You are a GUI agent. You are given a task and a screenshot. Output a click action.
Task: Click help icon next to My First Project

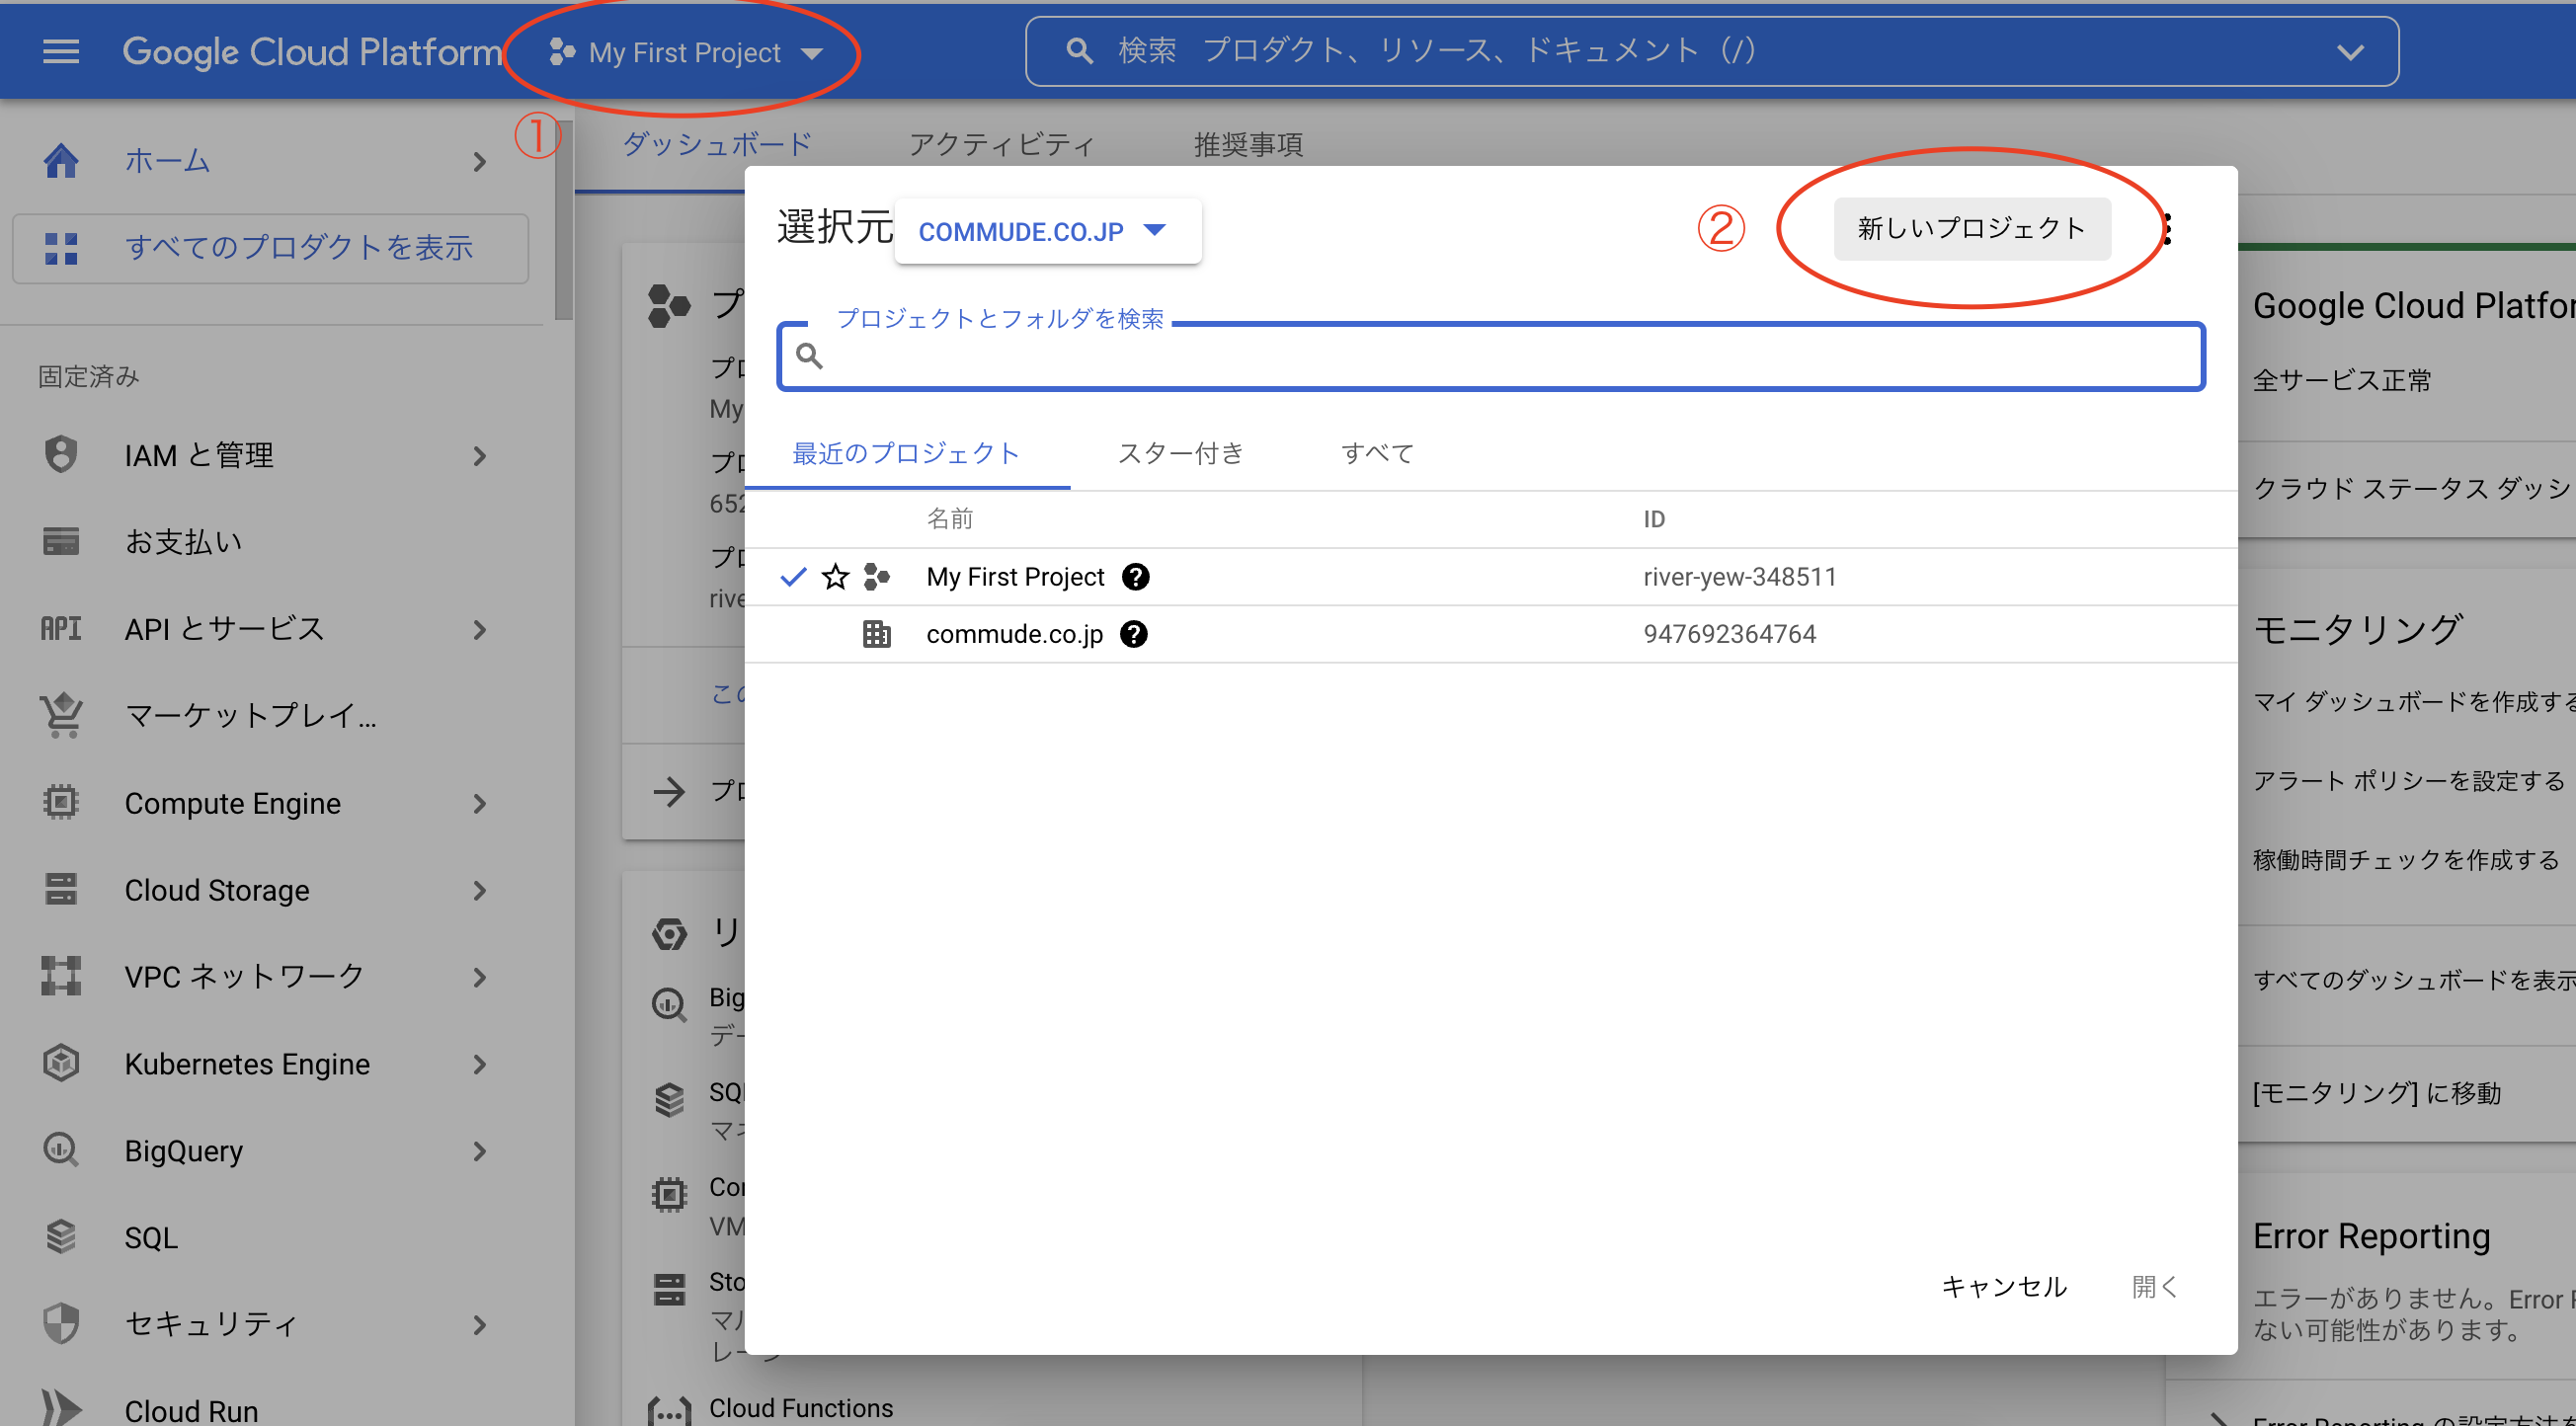click(x=1135, y=577)
